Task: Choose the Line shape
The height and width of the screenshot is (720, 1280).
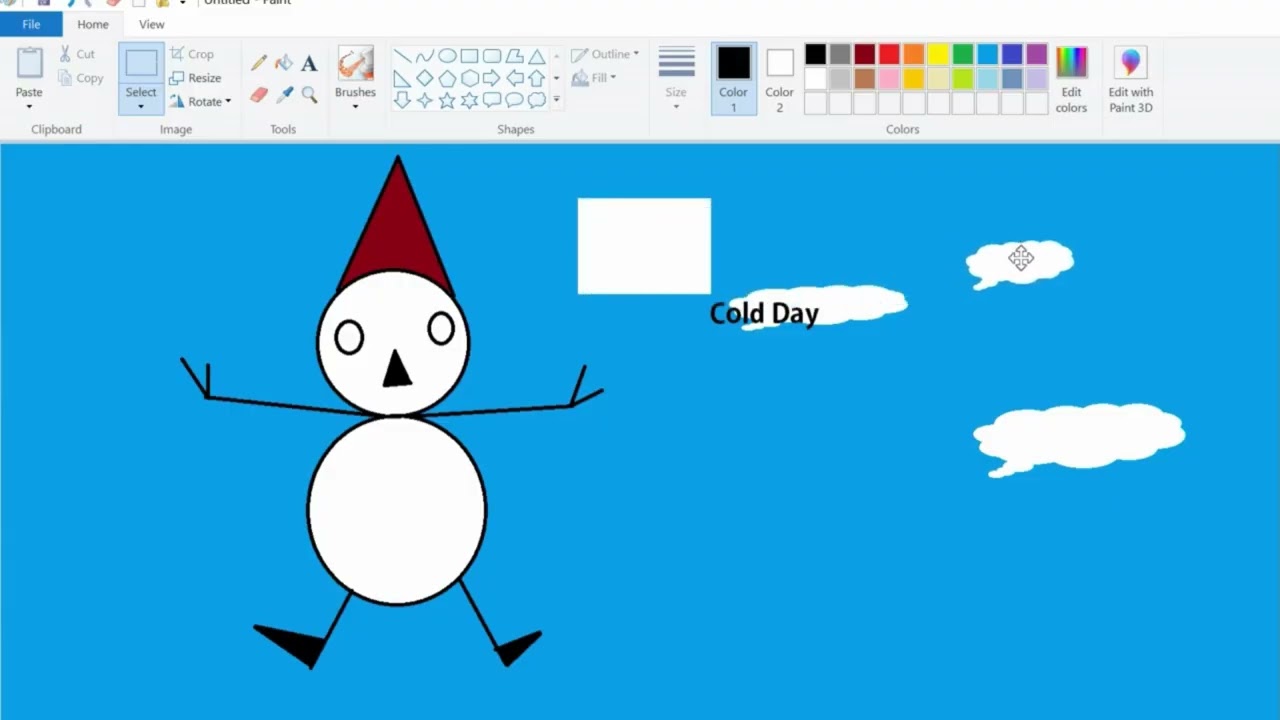Action: point(402,56)
